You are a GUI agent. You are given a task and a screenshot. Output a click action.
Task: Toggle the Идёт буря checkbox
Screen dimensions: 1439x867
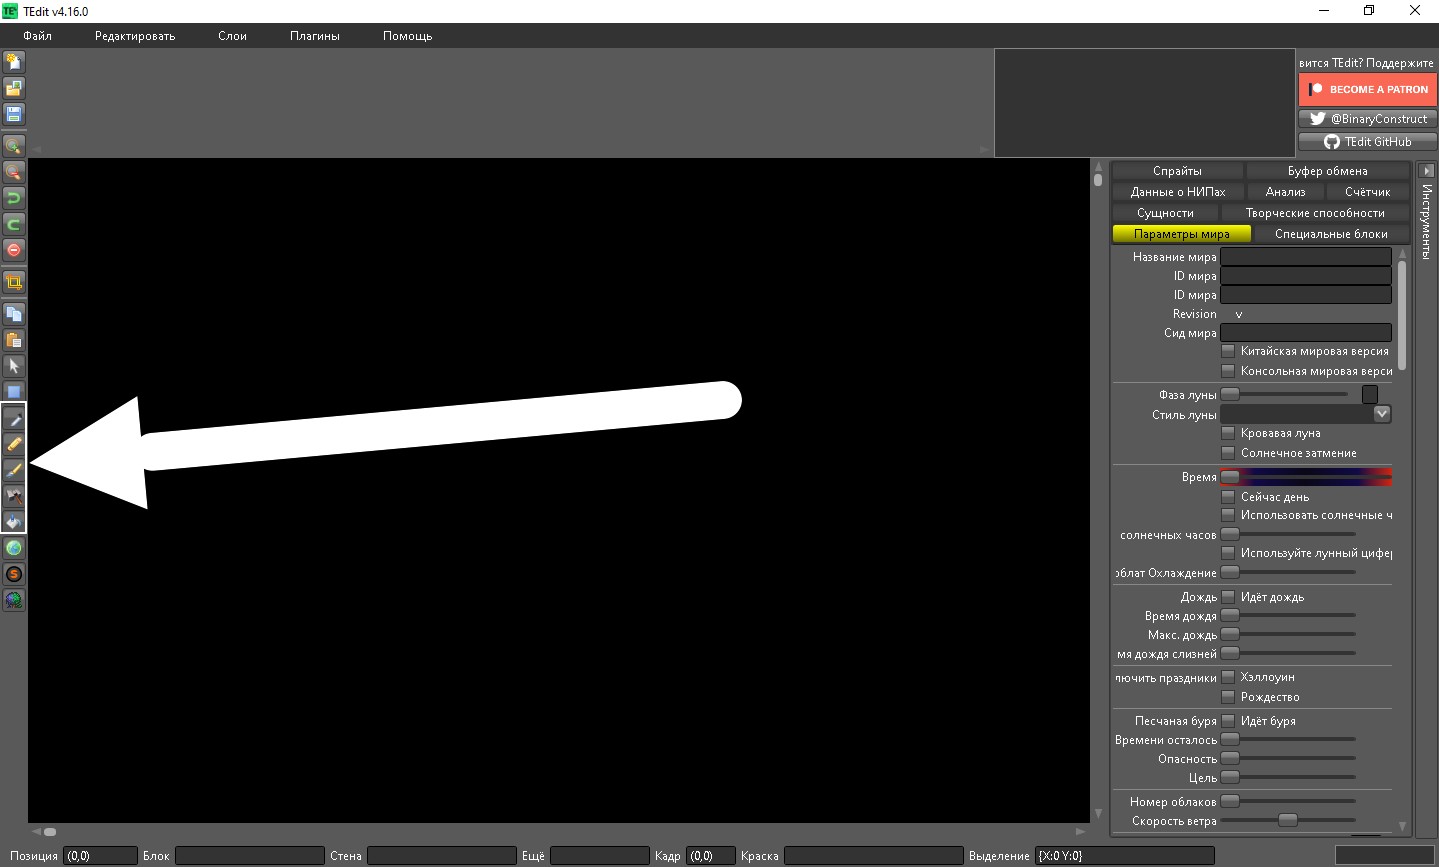(x=1228, y=721)
